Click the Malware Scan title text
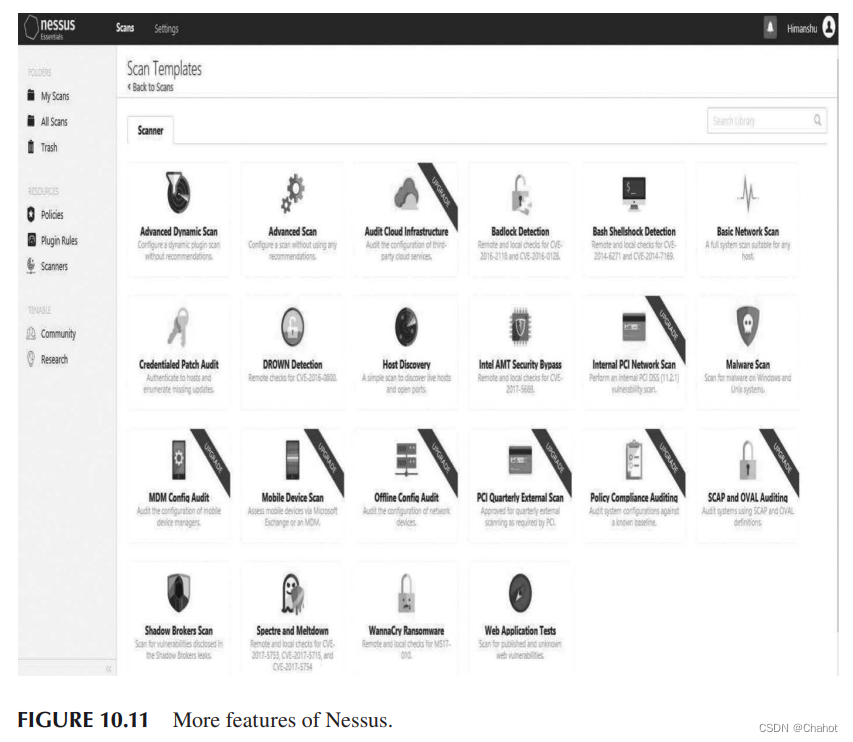The image size is (853, 742). coord(748,364)
